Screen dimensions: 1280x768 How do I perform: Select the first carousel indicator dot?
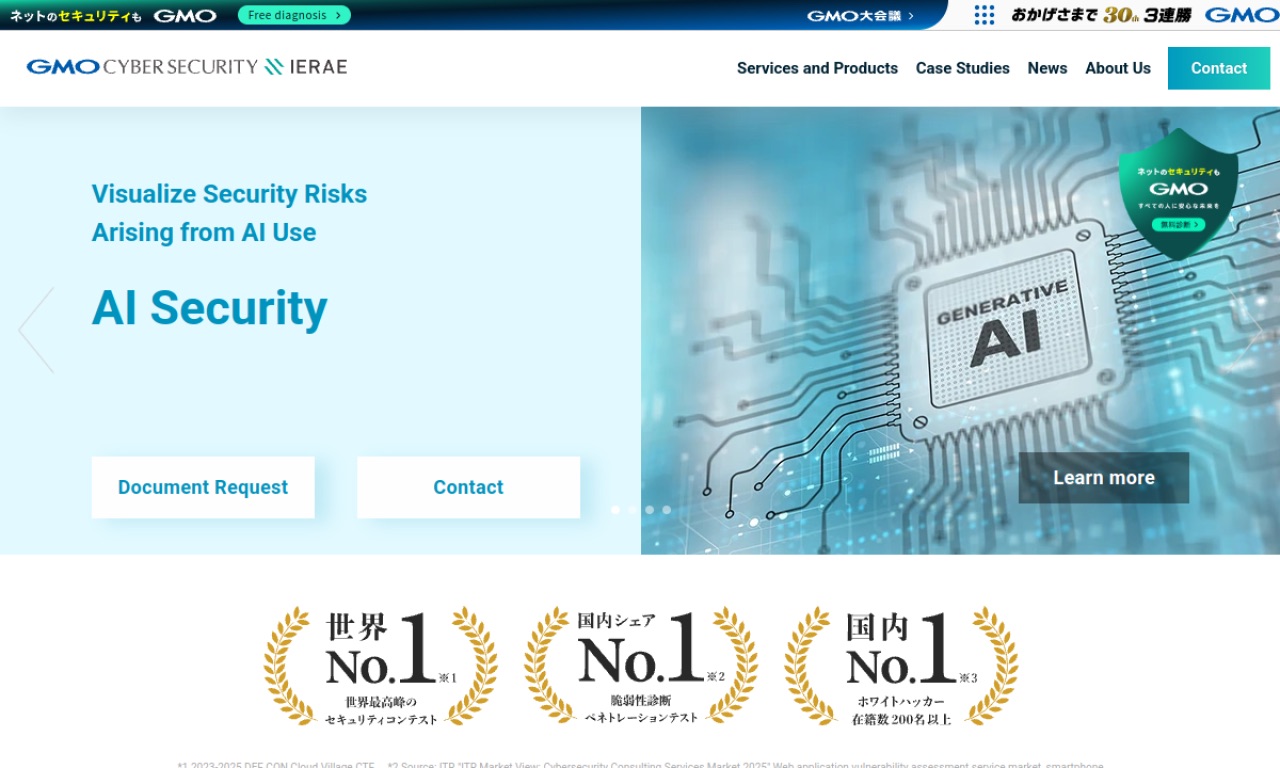pyautogui.click(x=615, y=510)
